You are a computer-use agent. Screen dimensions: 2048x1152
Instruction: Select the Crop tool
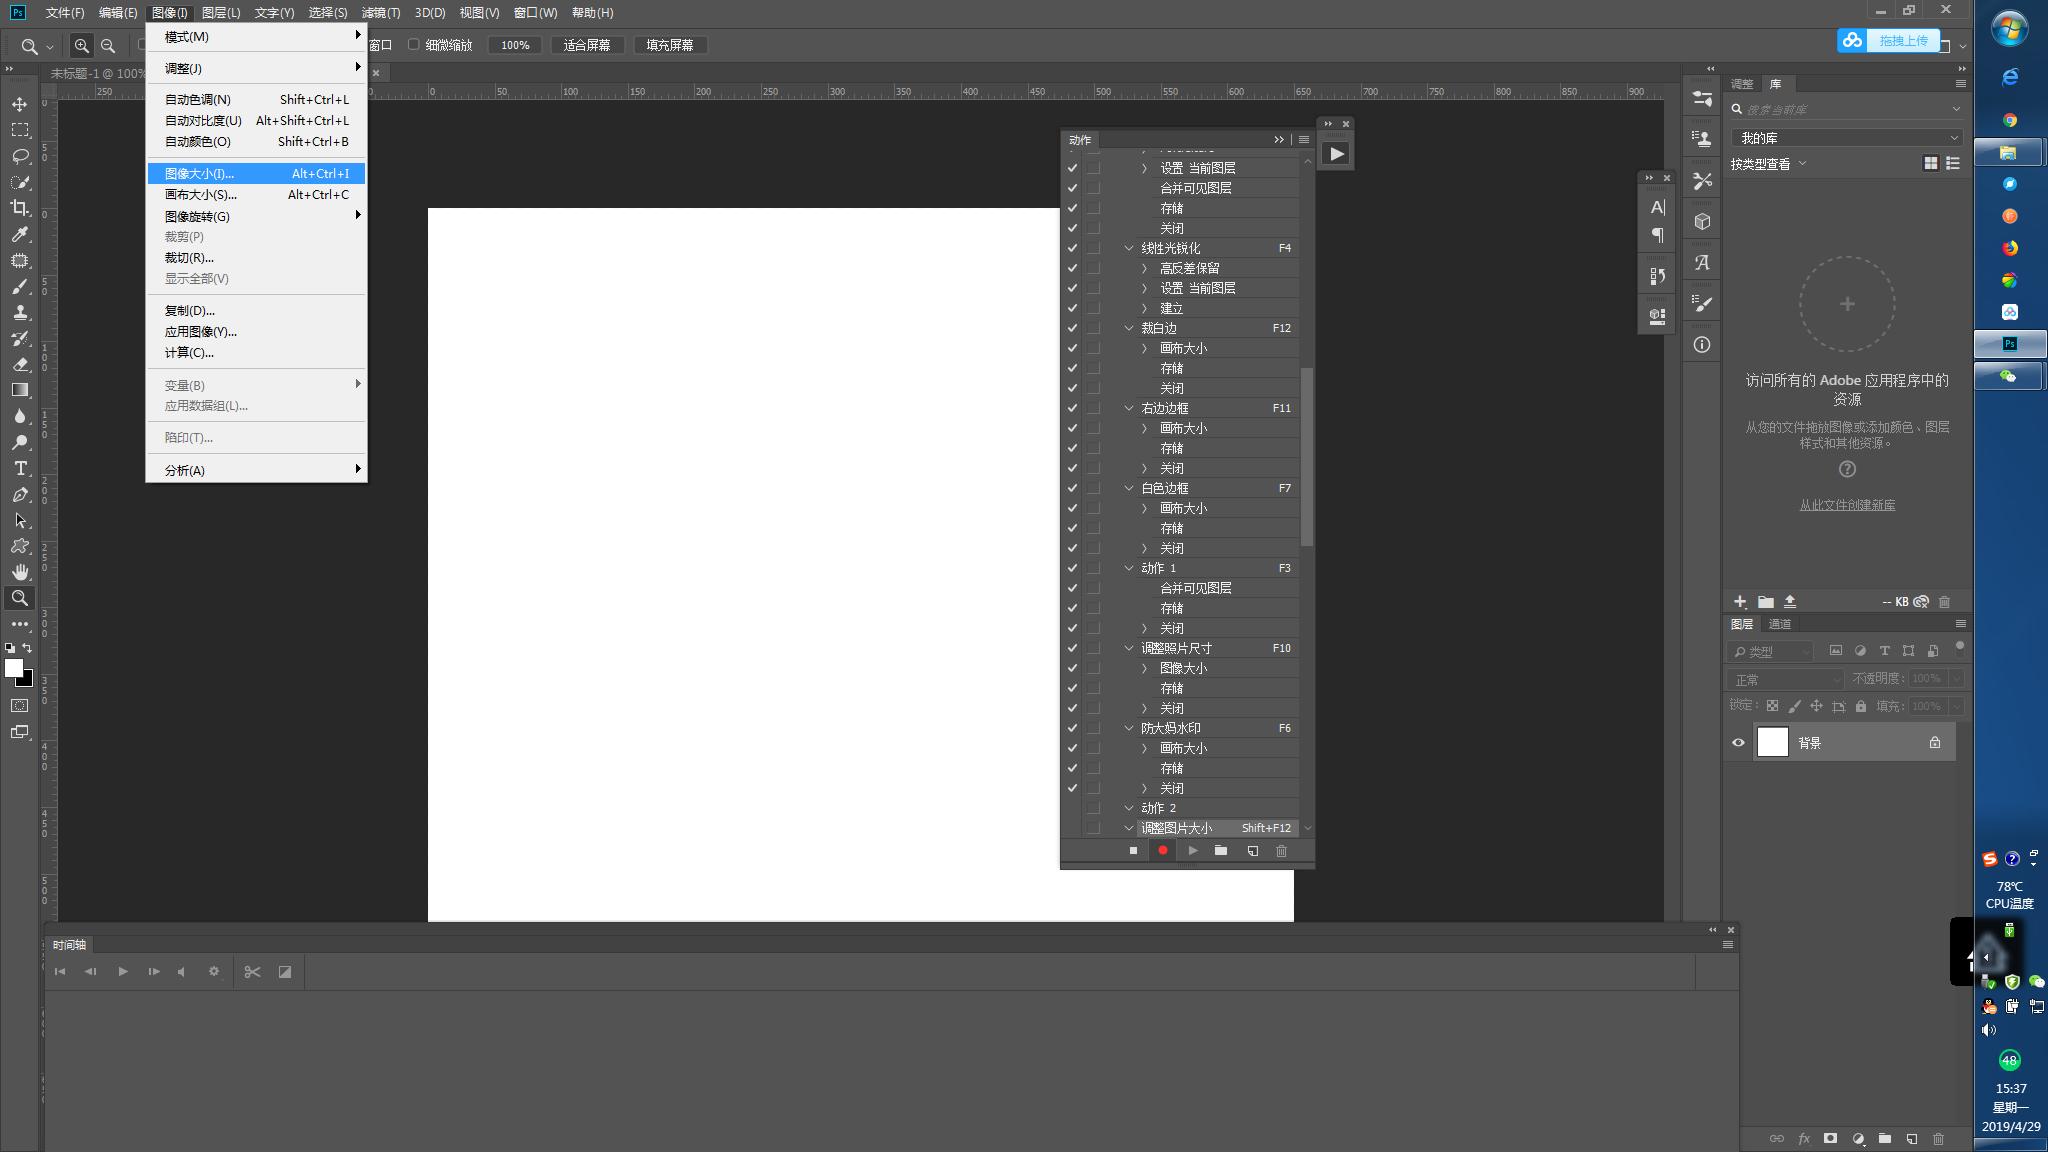[19, 208]
